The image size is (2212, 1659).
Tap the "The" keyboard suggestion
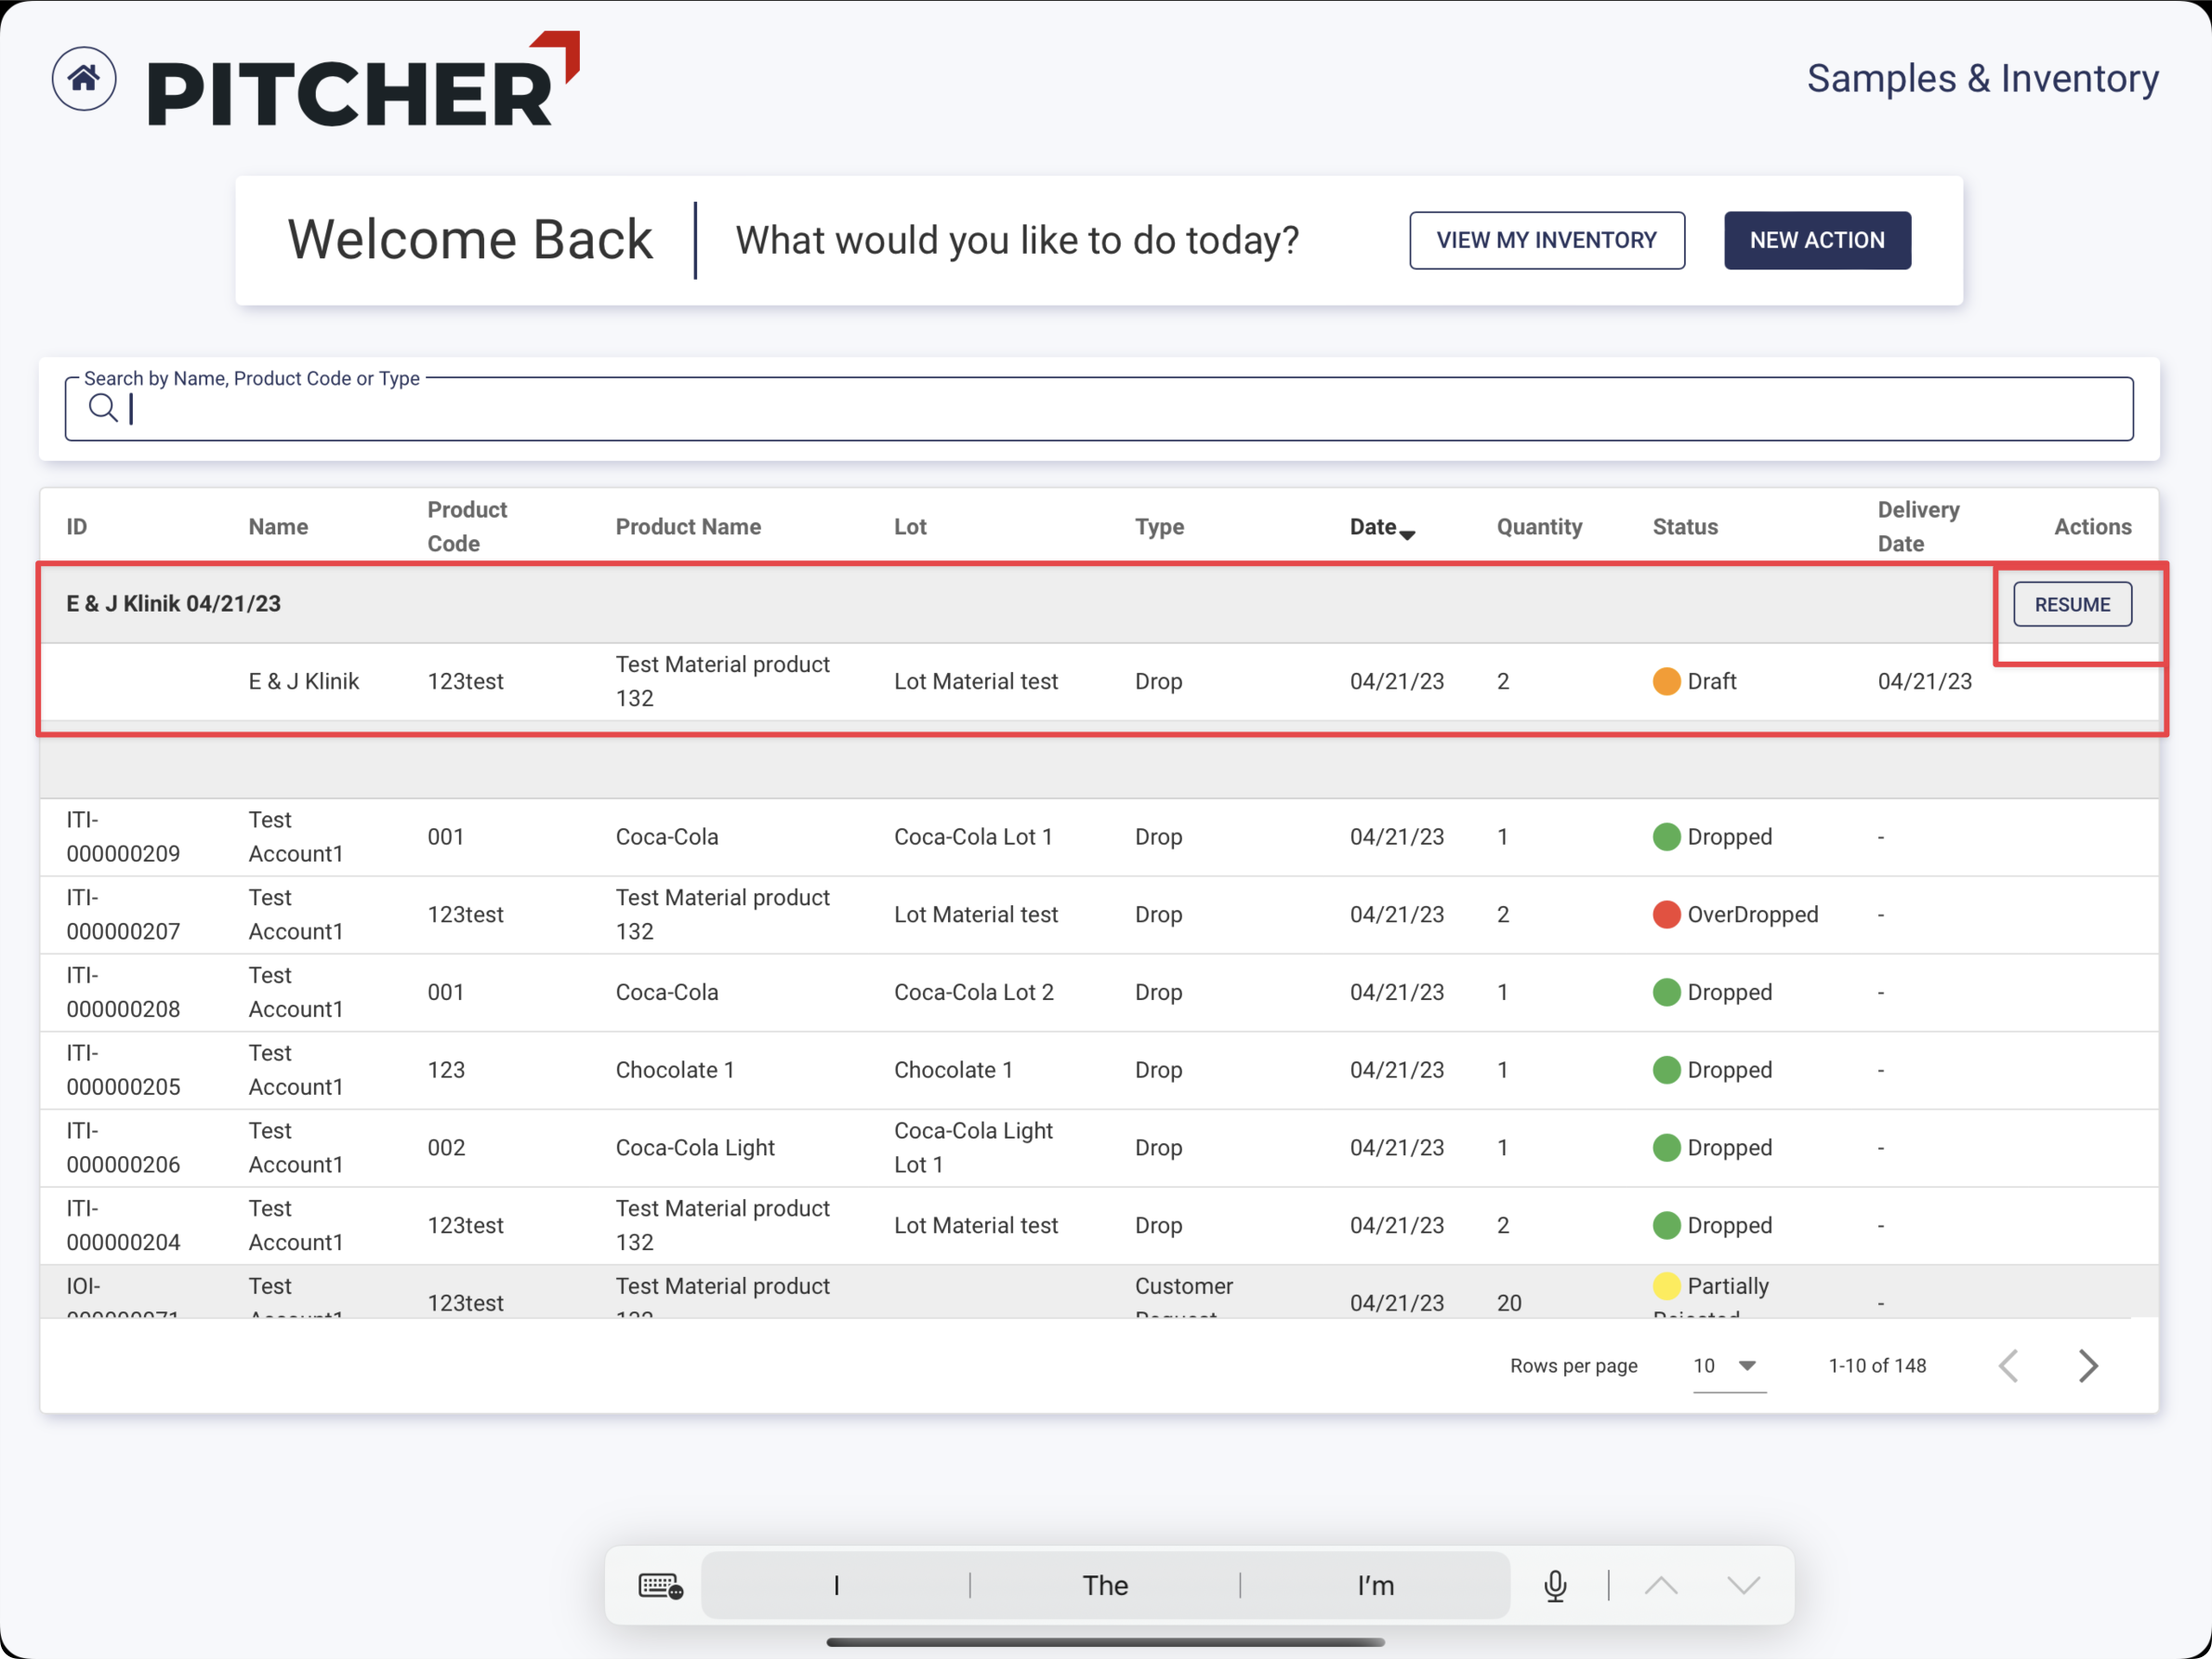click(1105, 1586)
